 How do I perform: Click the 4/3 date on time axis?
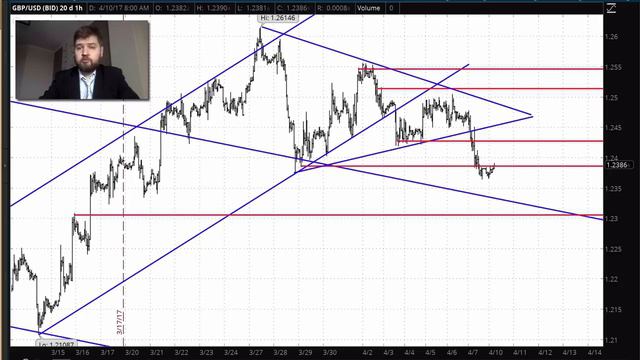[388, 352]
